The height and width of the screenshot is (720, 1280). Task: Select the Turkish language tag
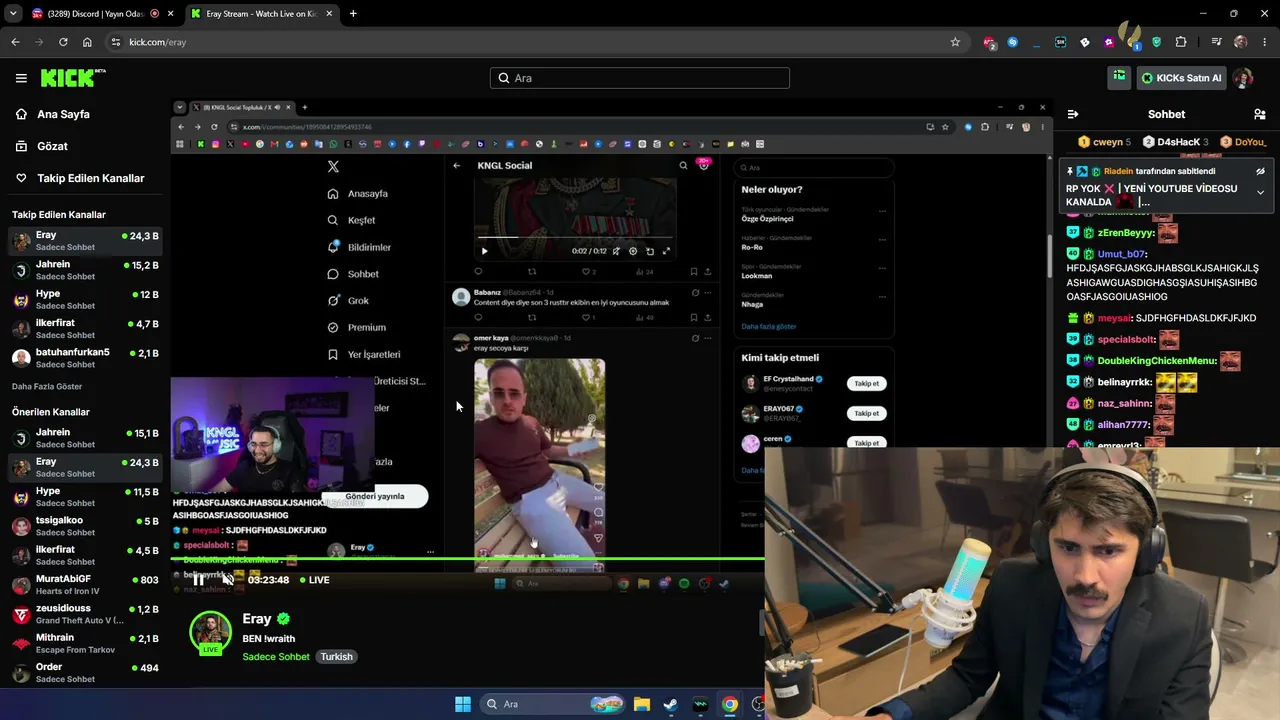(x=337, y=657)
